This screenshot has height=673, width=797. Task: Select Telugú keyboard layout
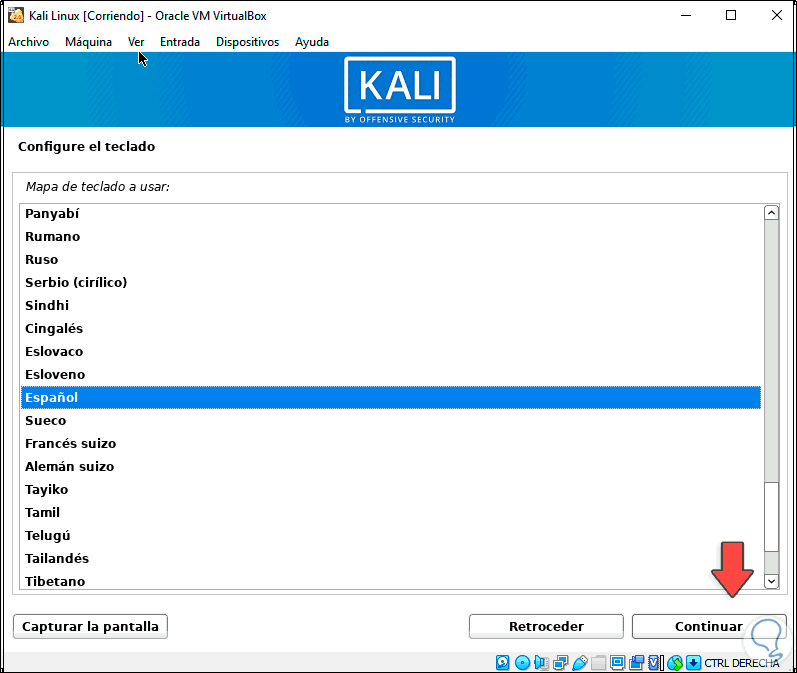391,535
